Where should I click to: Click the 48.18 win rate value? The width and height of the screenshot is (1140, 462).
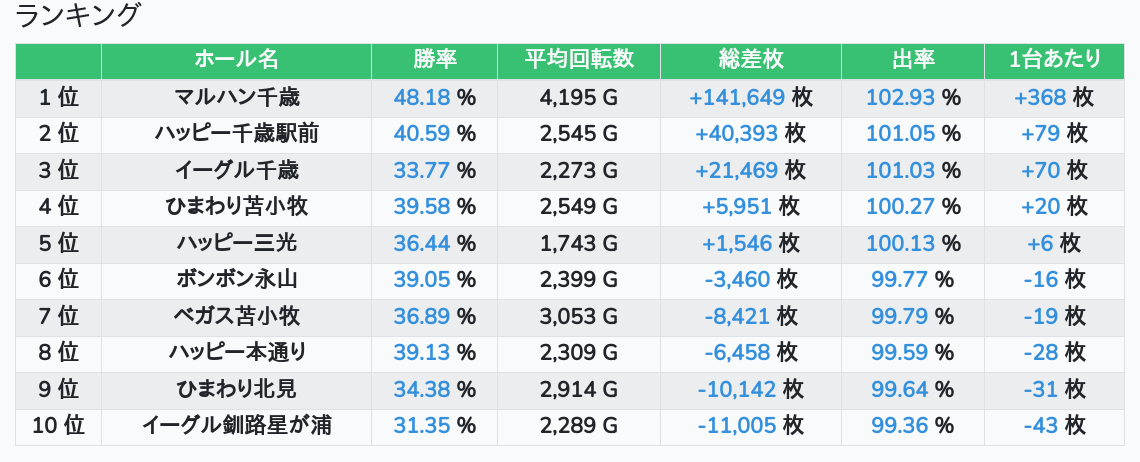coord(422,97)
